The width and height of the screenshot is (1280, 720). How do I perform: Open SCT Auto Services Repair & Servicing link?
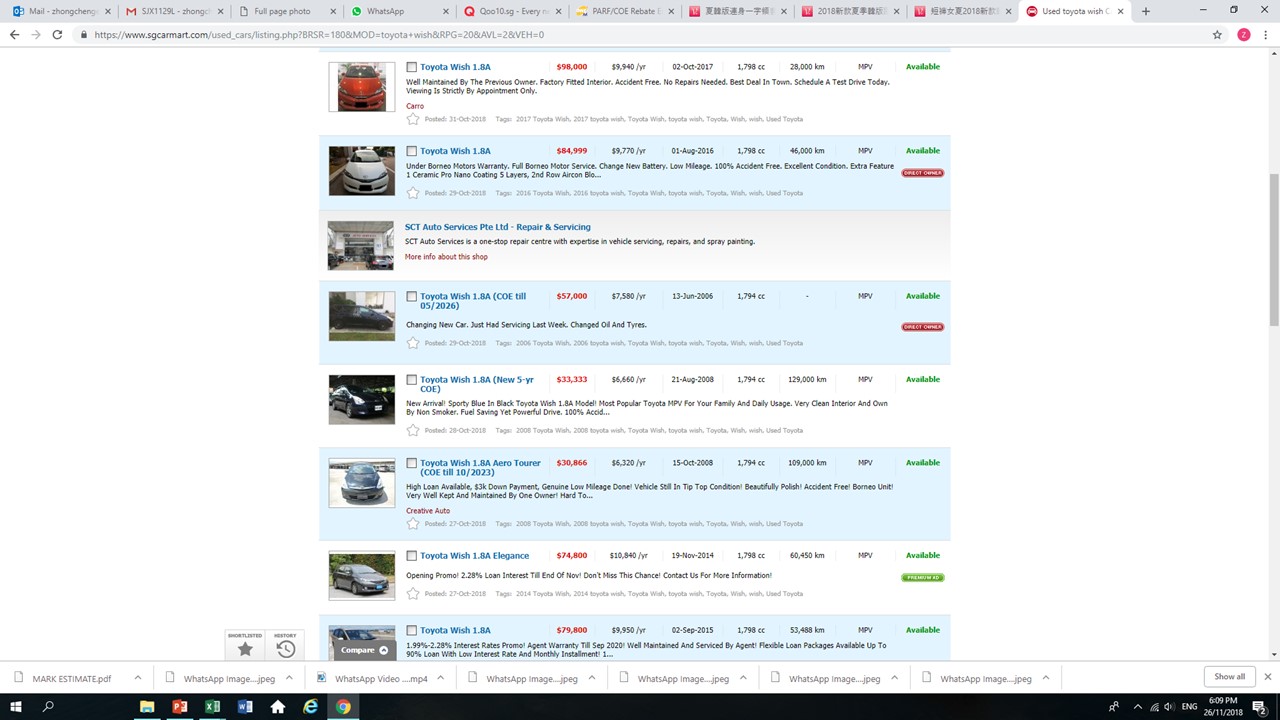click(497, 227)
